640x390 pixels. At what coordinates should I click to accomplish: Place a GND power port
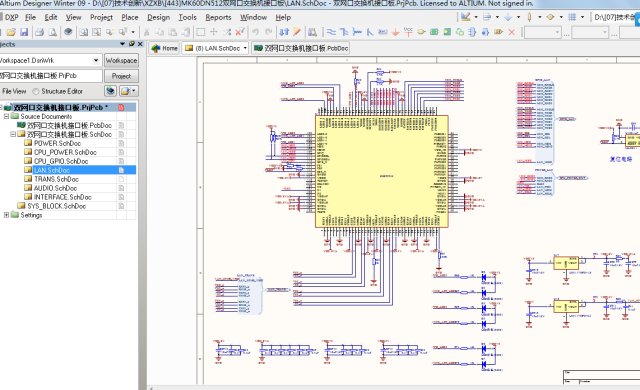pyautogui.click(x=395, y=32)
